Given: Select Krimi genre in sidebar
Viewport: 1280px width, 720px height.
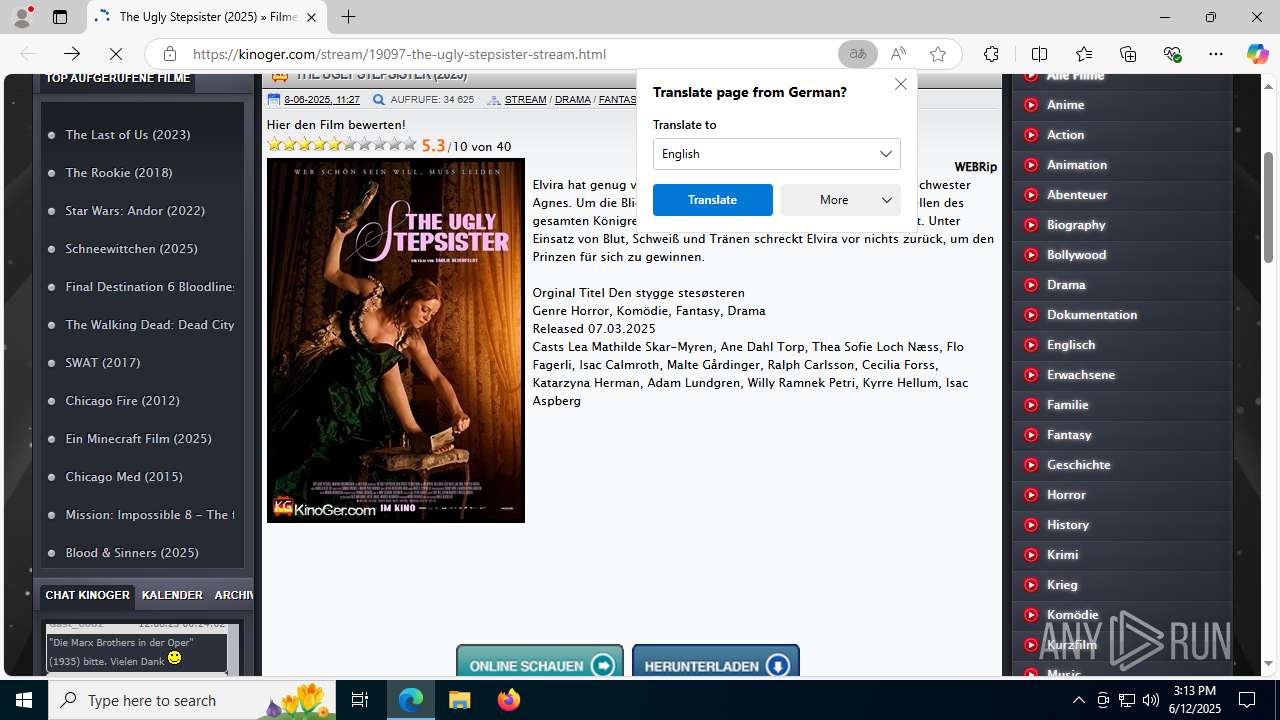Looking at the screenshot, I should (x=1063, y=554).
